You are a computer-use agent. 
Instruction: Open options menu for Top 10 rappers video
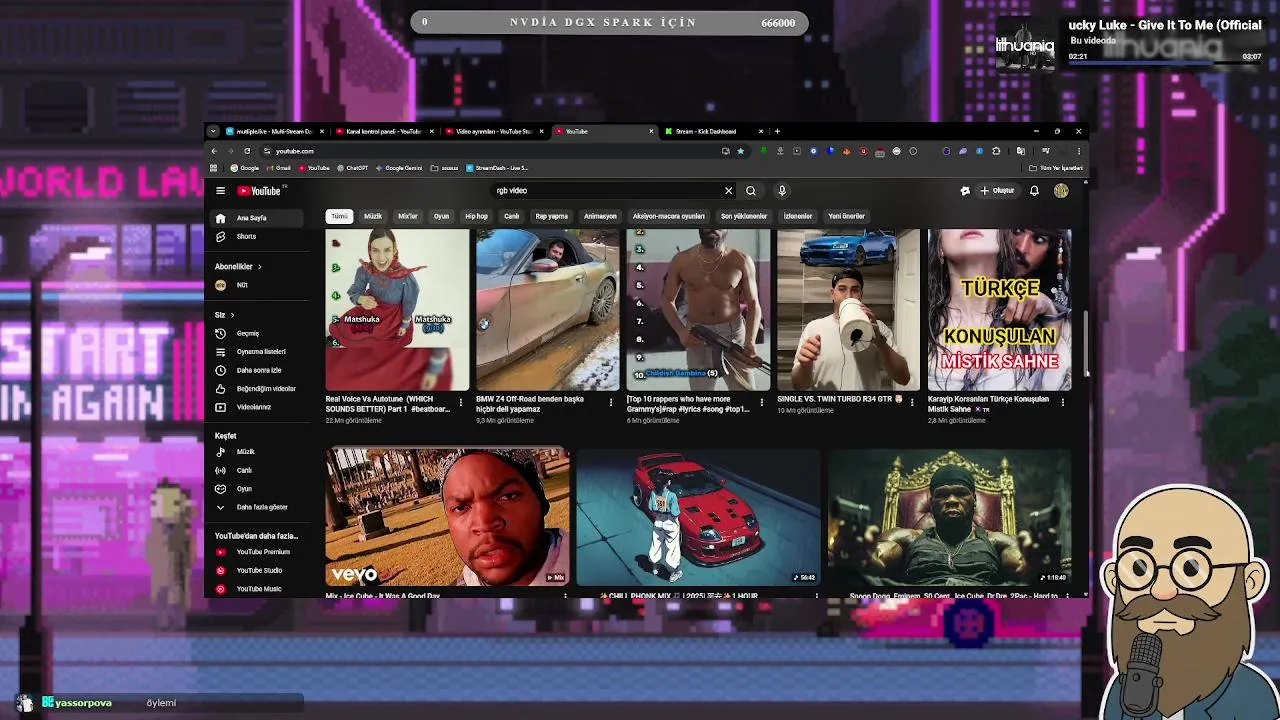point(762,402)
